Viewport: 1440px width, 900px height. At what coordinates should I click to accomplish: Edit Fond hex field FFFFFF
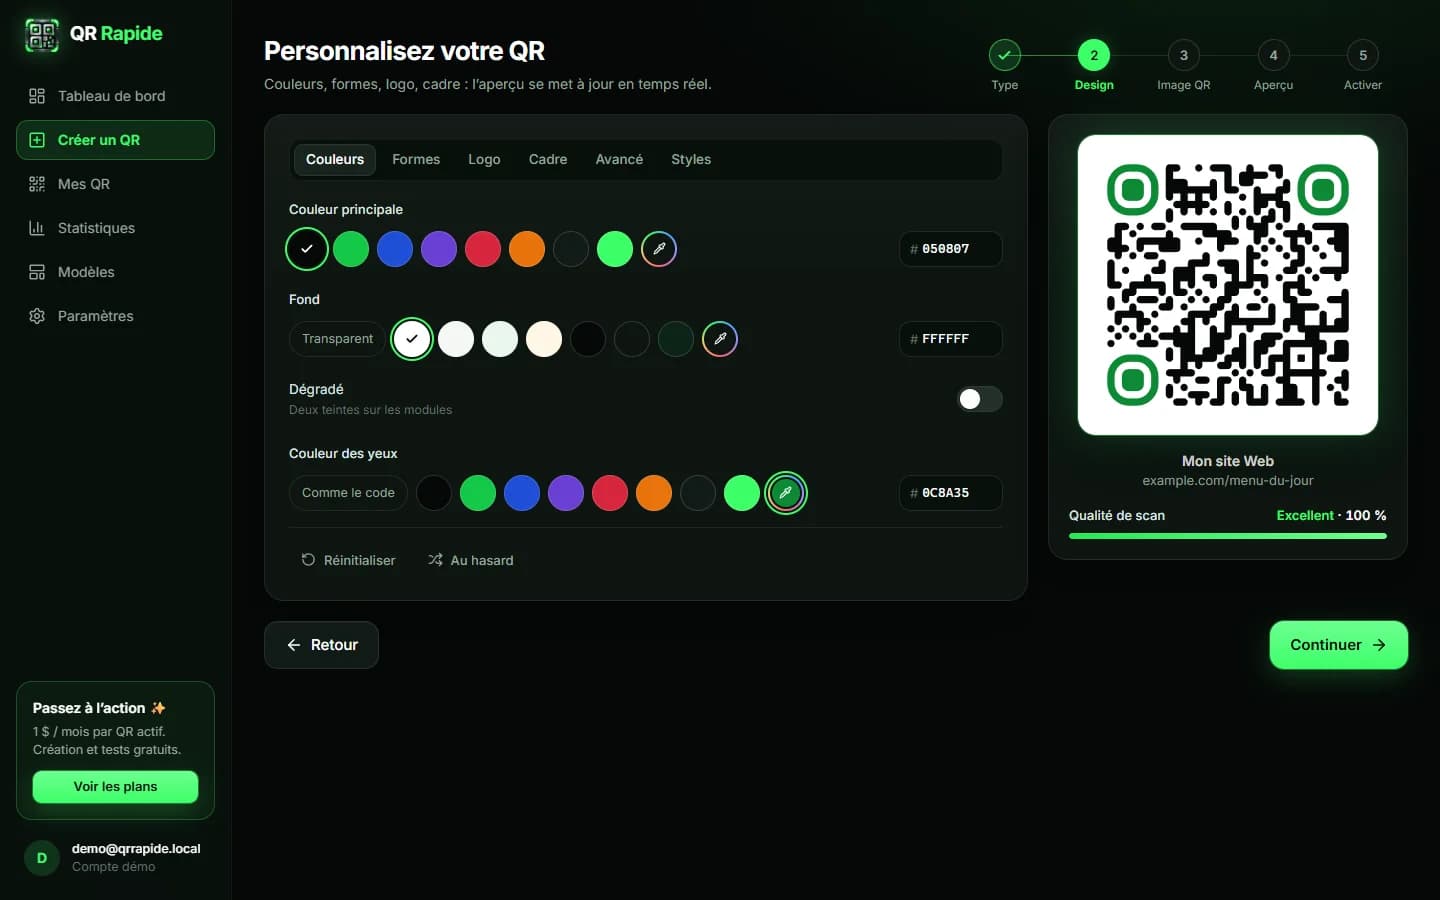[951, 339]
